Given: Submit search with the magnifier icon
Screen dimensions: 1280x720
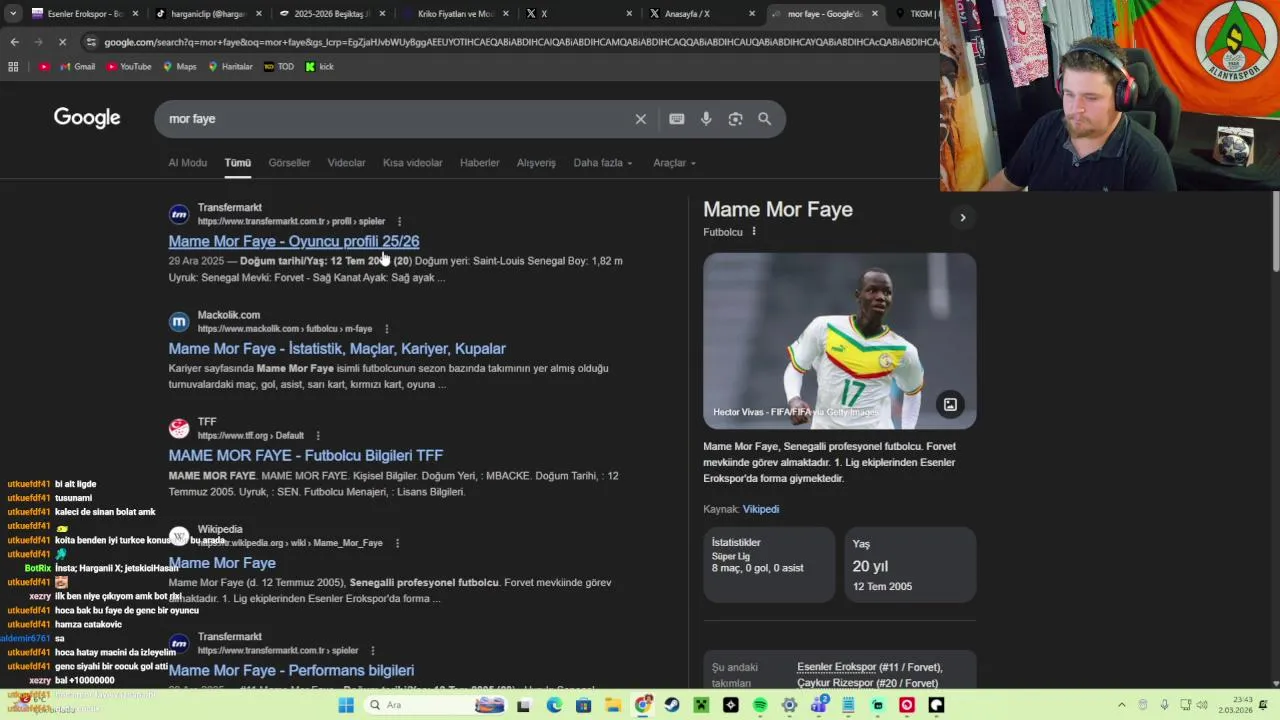Looking at the screenshot, I should click(x=765, y=119).
